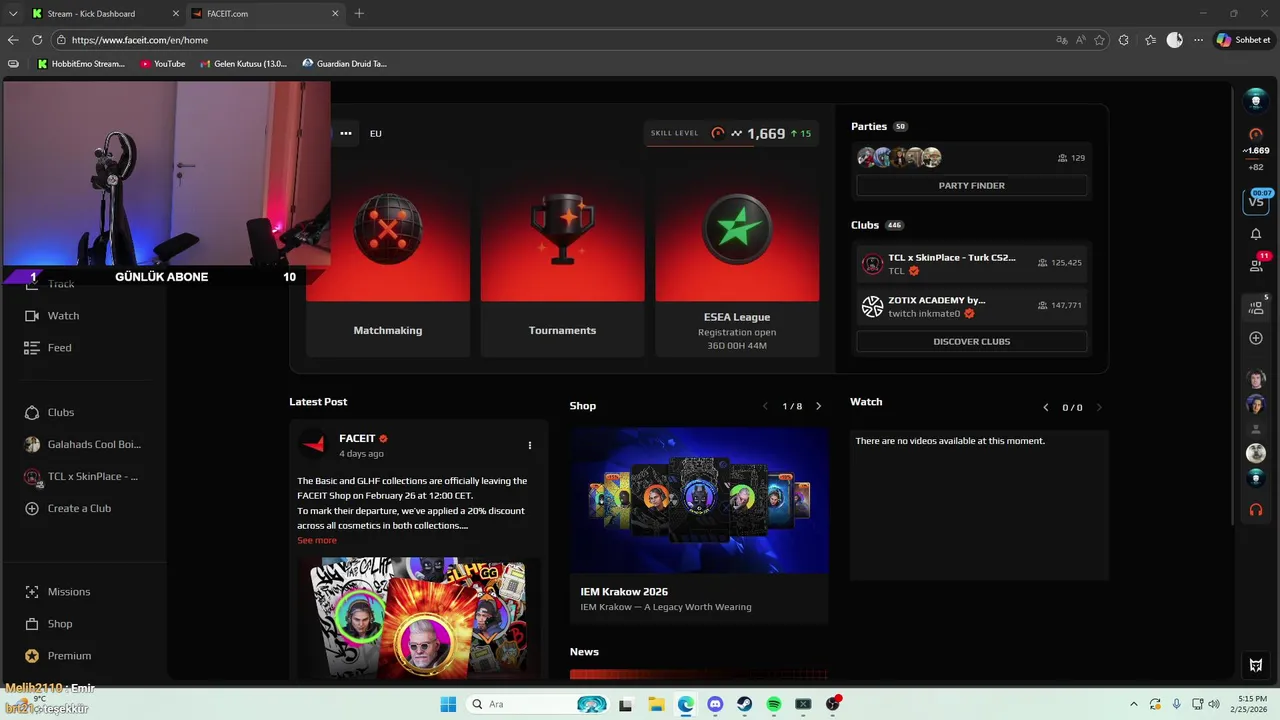
Task: Open Gelen Kutusu bookmark
Action: point(243,64)
